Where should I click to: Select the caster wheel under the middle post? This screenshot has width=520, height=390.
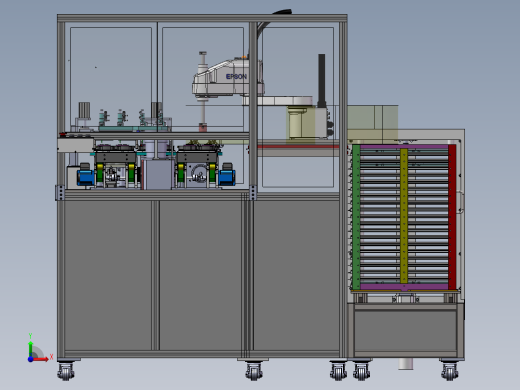[x=254, y=371]
